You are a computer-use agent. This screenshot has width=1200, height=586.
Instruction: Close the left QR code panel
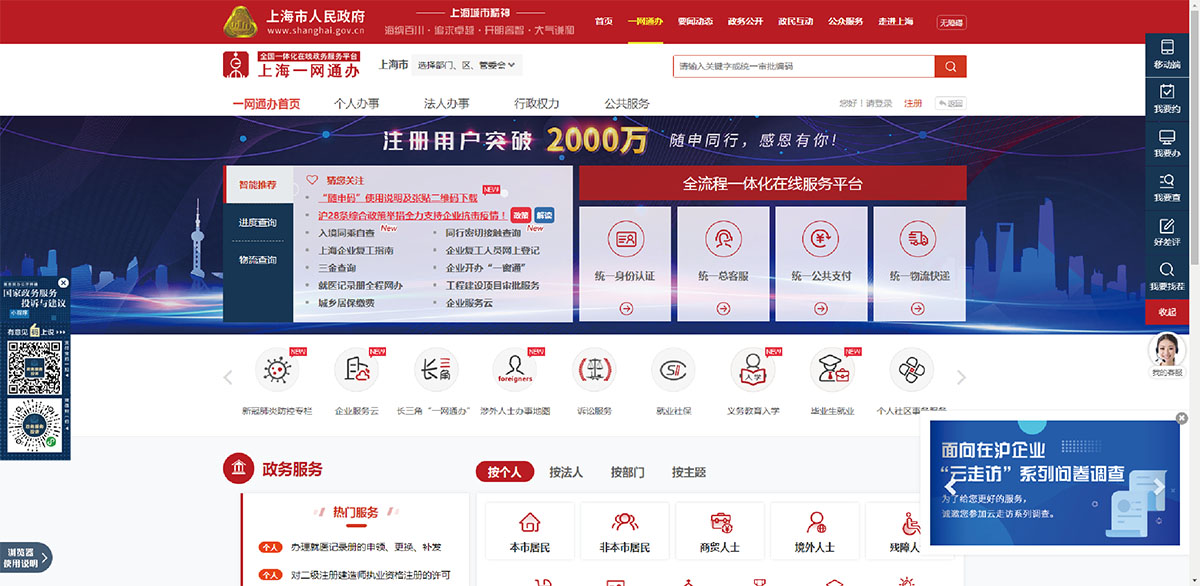point(63,283)
